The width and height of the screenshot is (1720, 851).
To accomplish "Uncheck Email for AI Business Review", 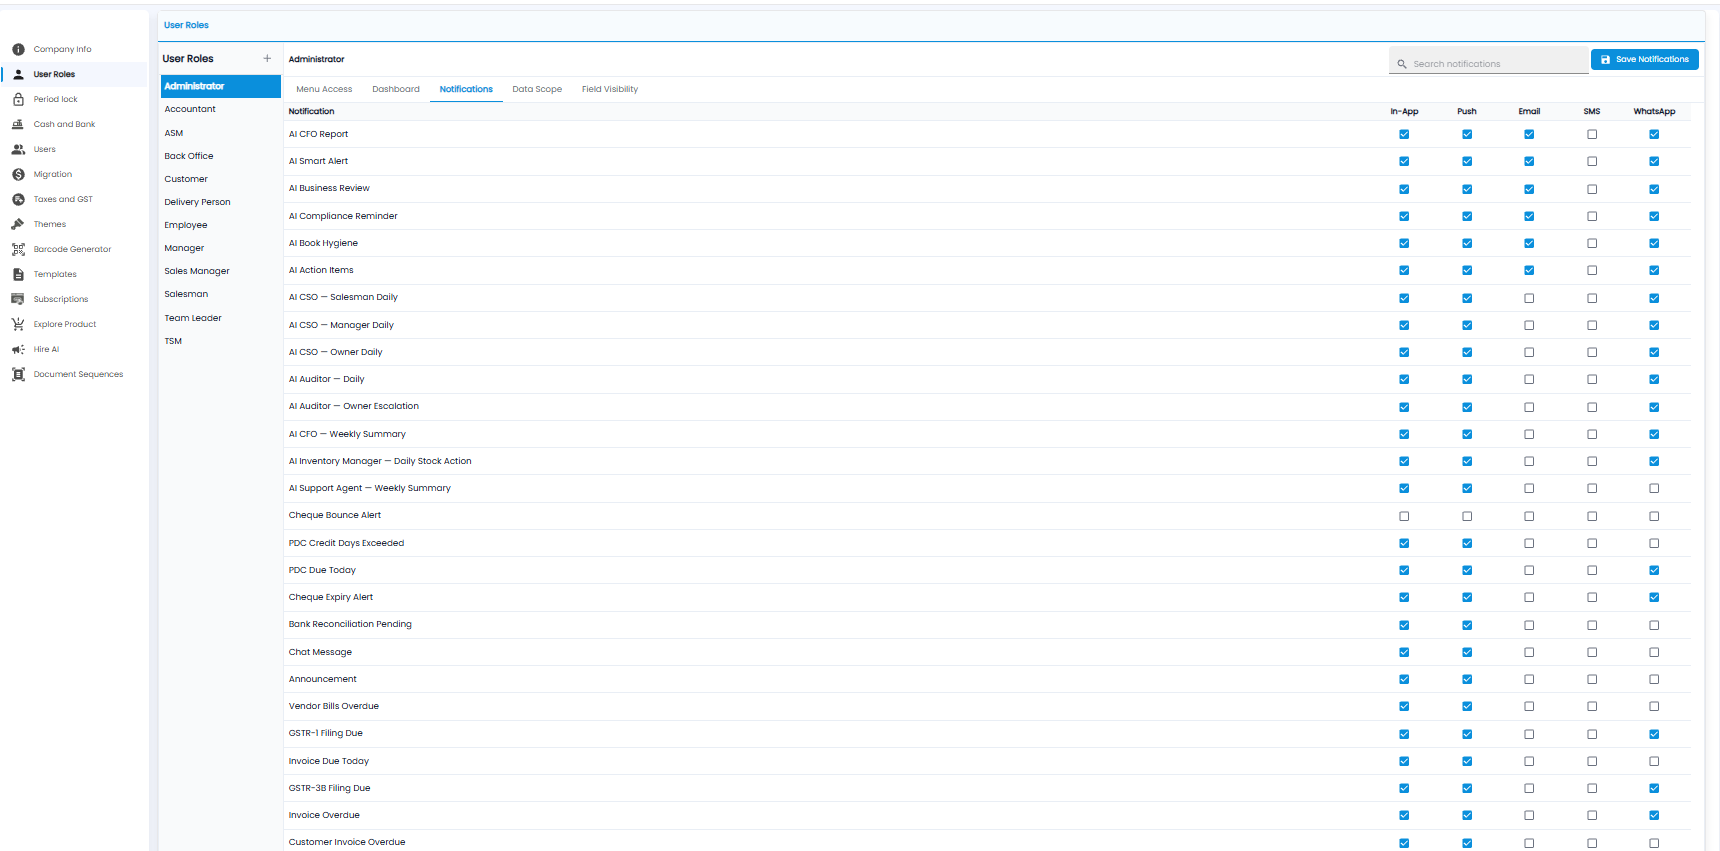I will pyautogui.click(x=1529, y=189).
